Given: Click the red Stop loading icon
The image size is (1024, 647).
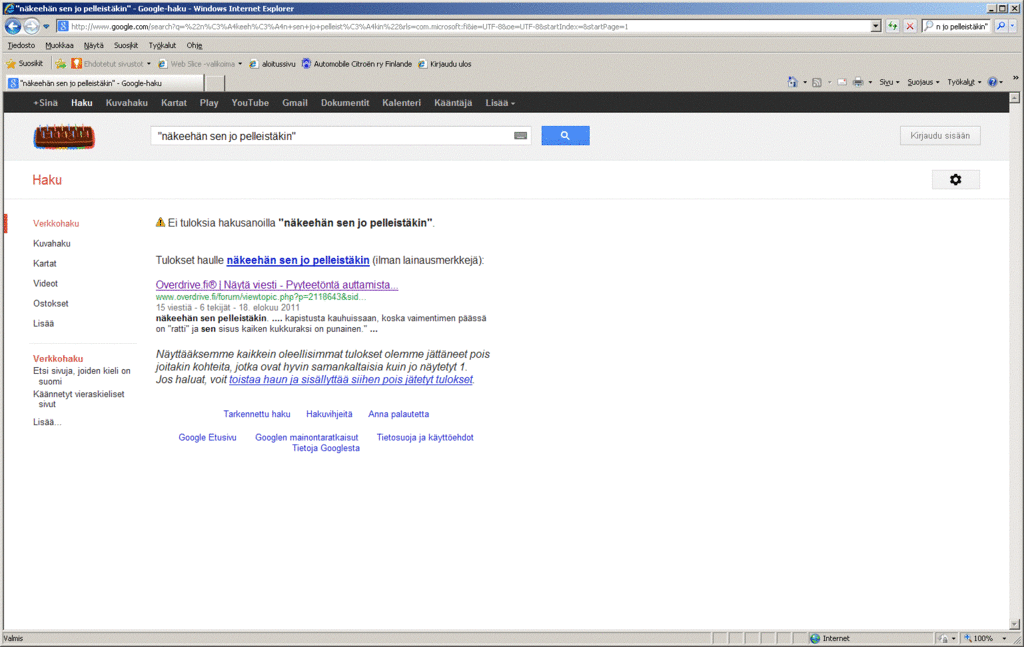Looking at the screenshot, I should (910, 26).
